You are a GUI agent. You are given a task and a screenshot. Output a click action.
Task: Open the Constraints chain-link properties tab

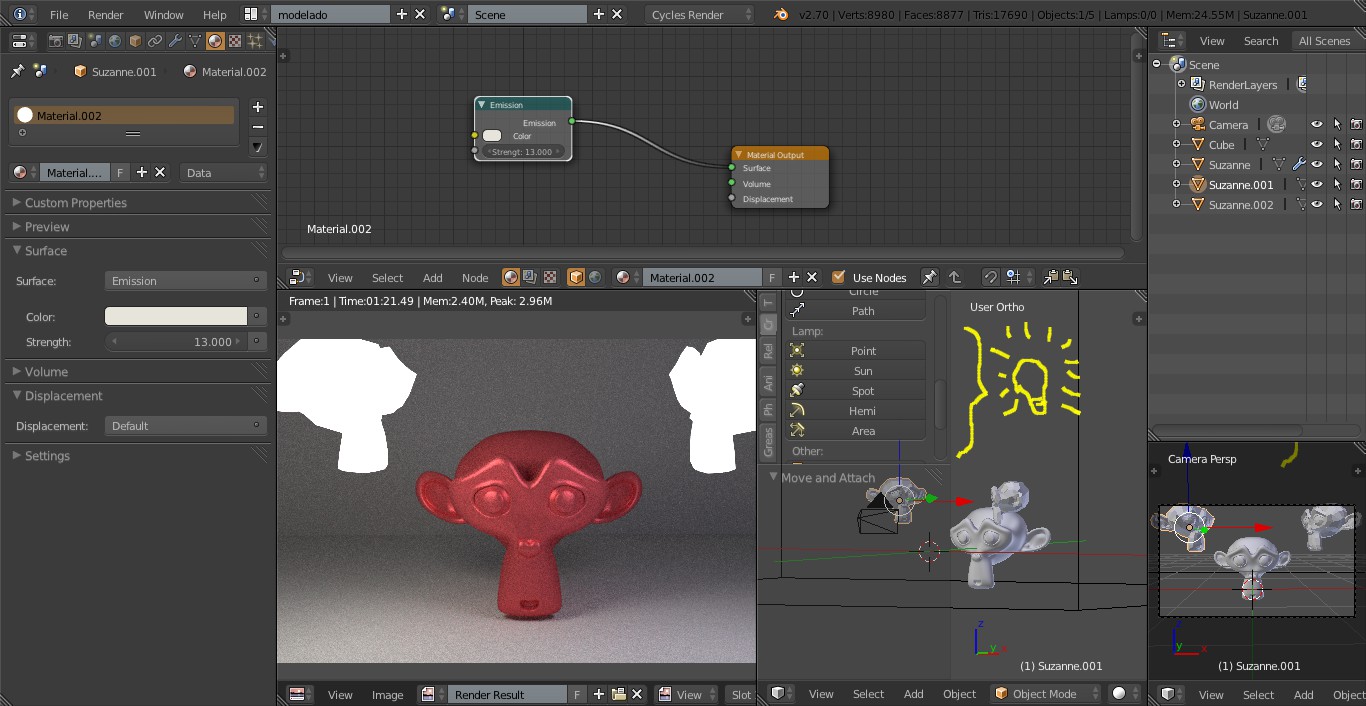click(x=155, y=41)
